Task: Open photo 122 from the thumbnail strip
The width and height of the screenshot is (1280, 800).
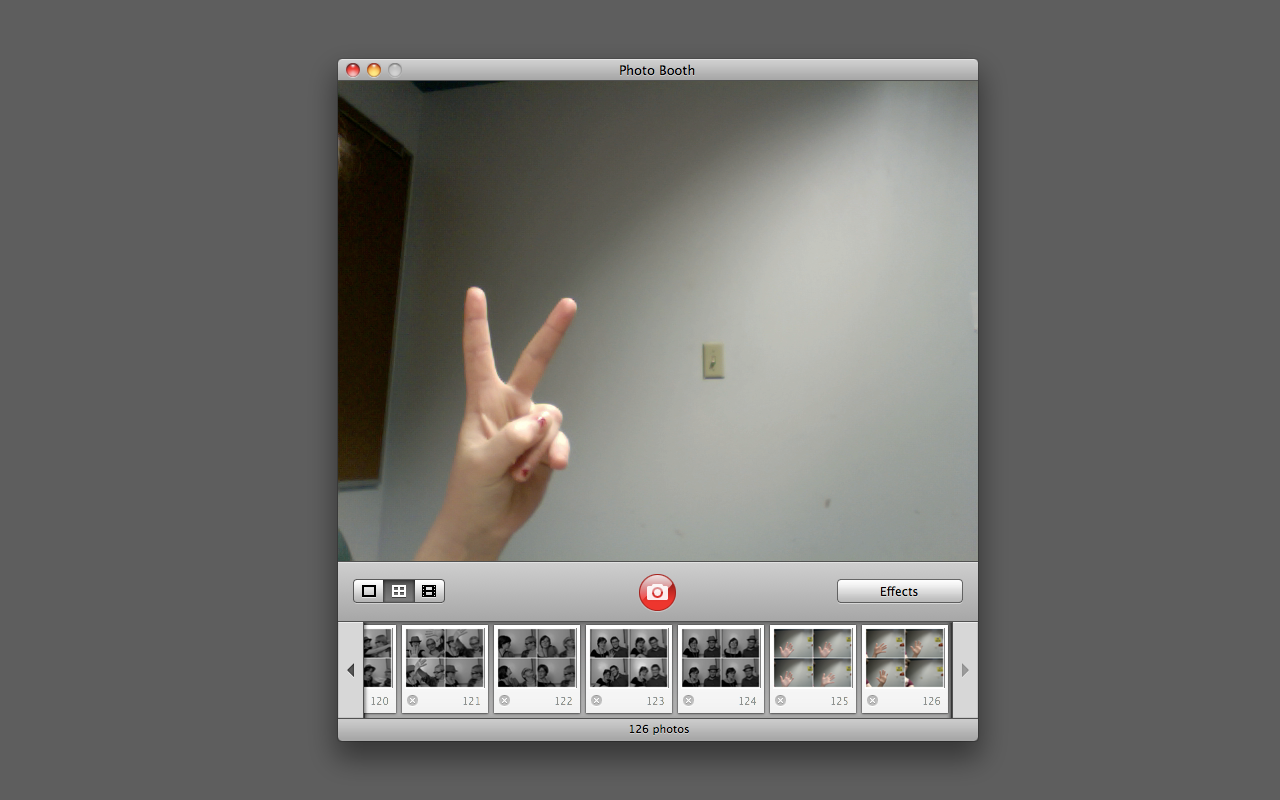Action: tap(536, 655)
